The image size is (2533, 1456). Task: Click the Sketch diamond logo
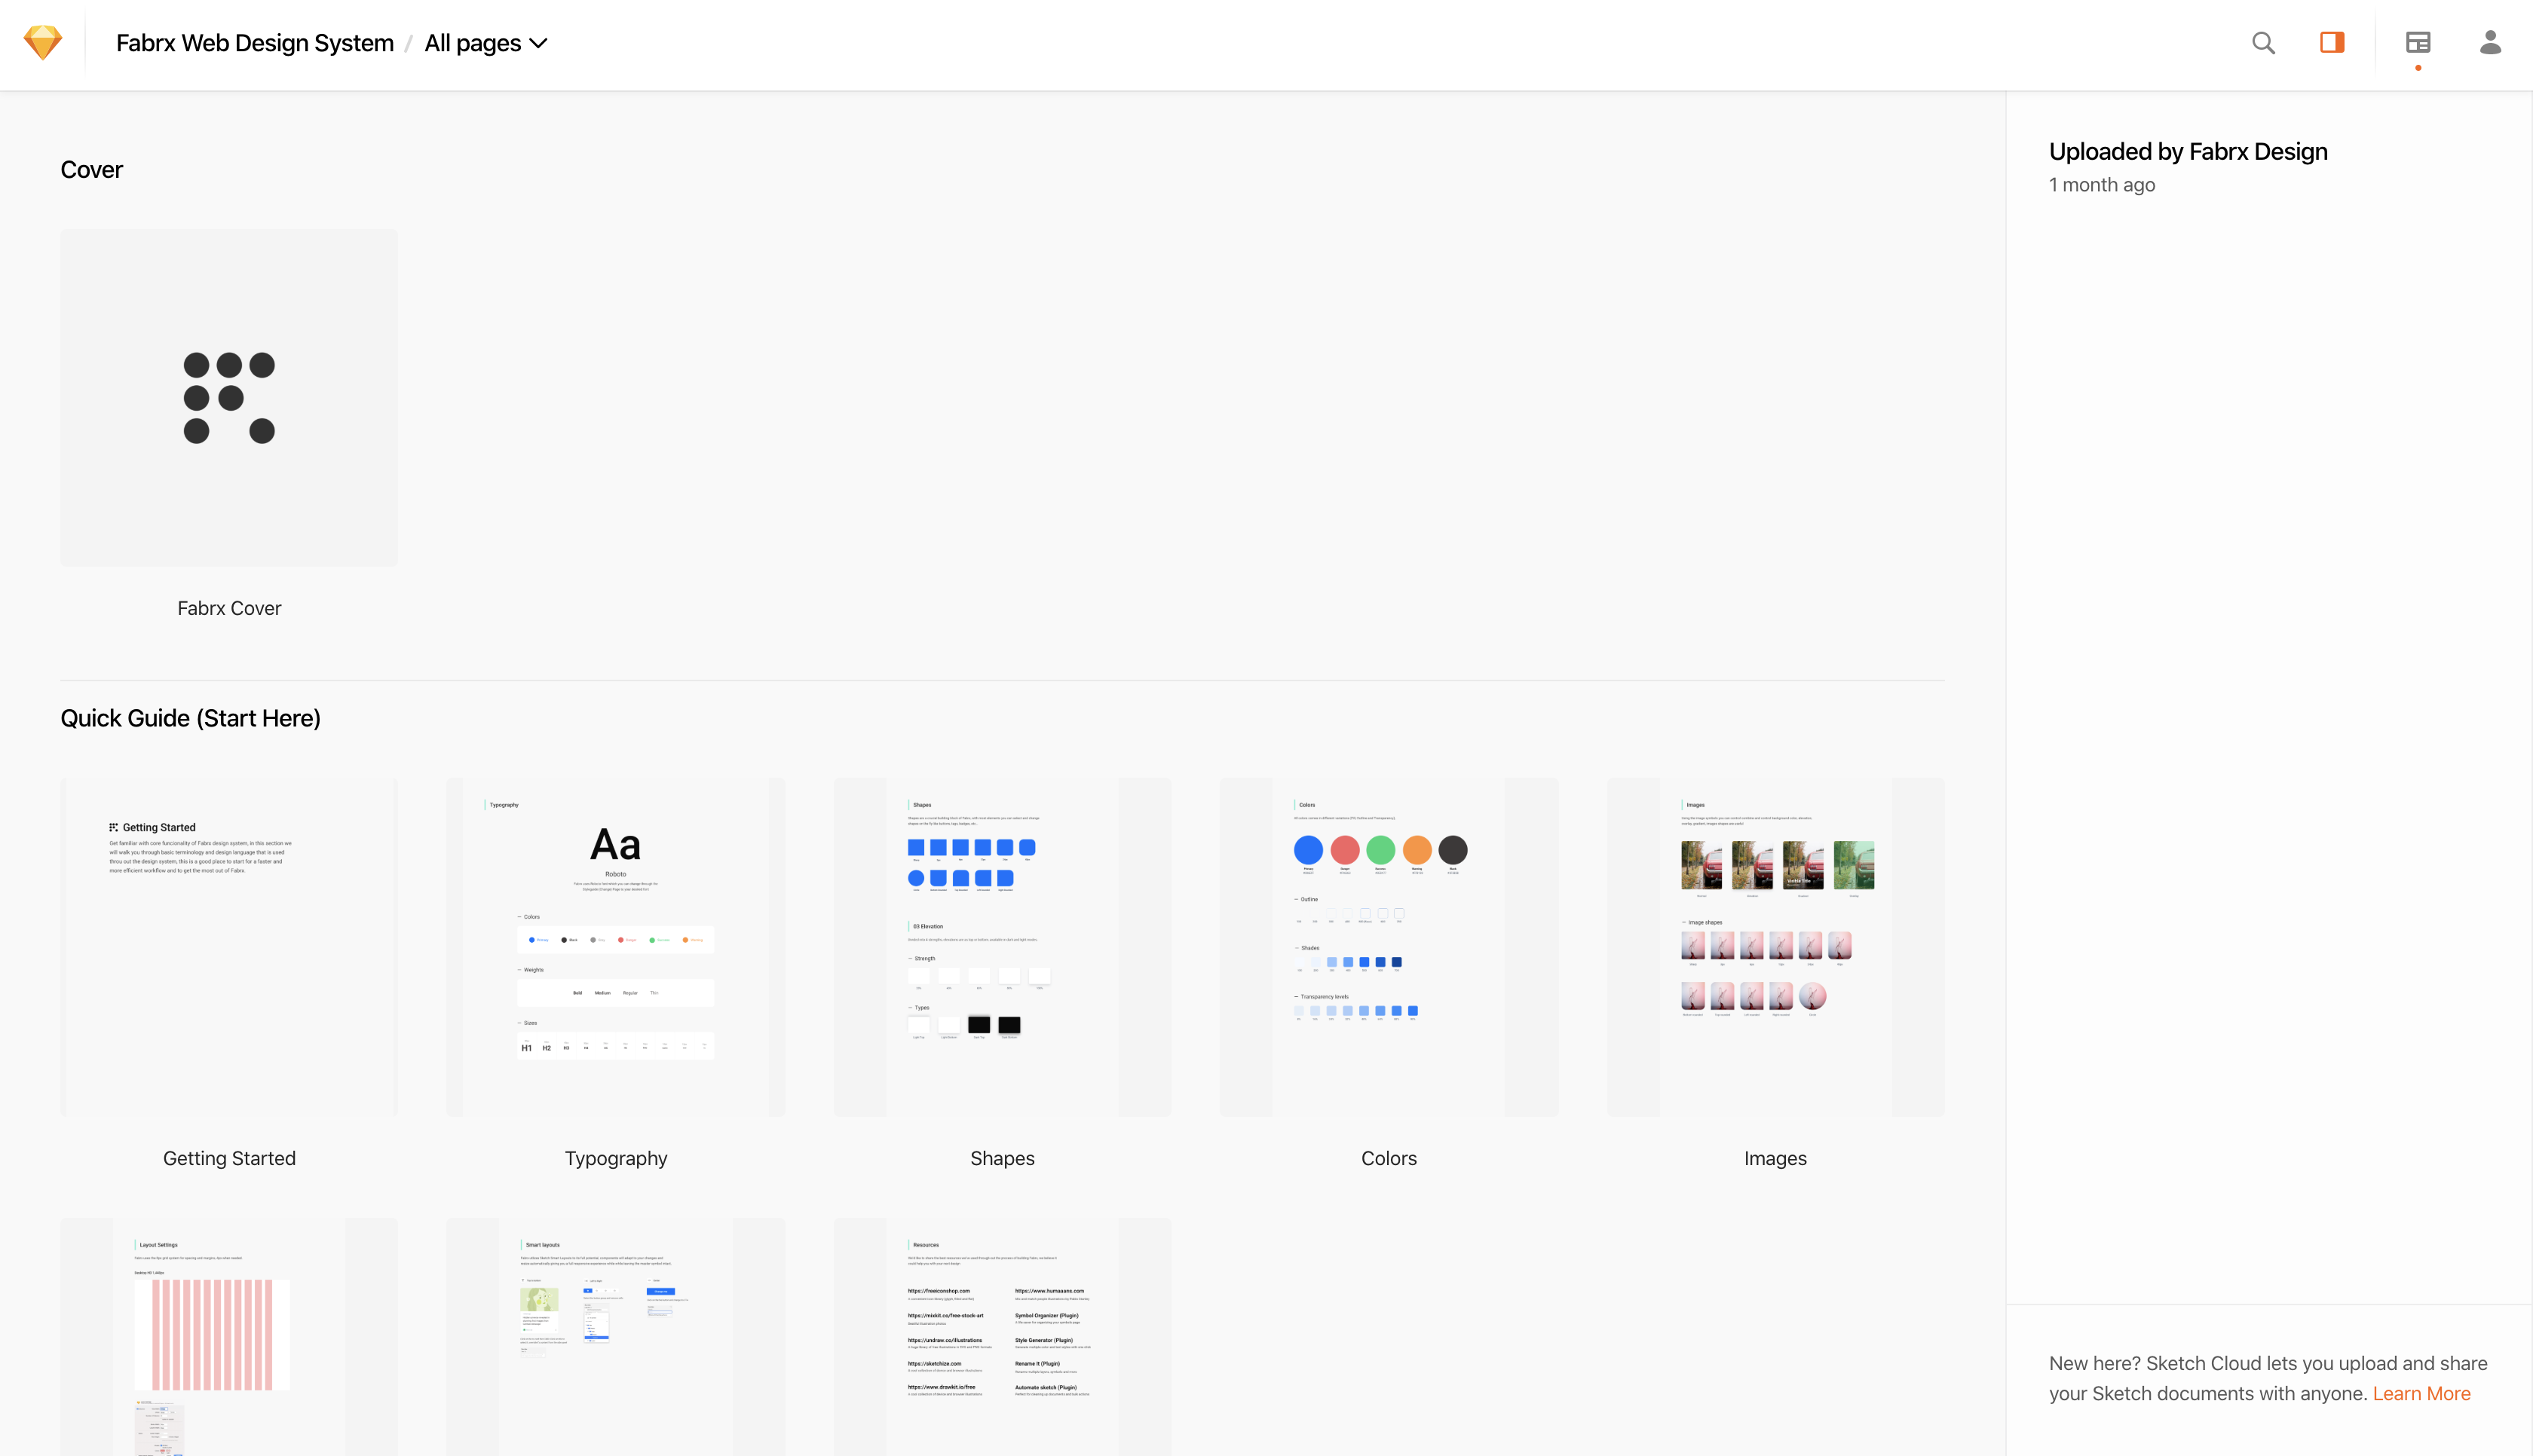click(43, 43)
